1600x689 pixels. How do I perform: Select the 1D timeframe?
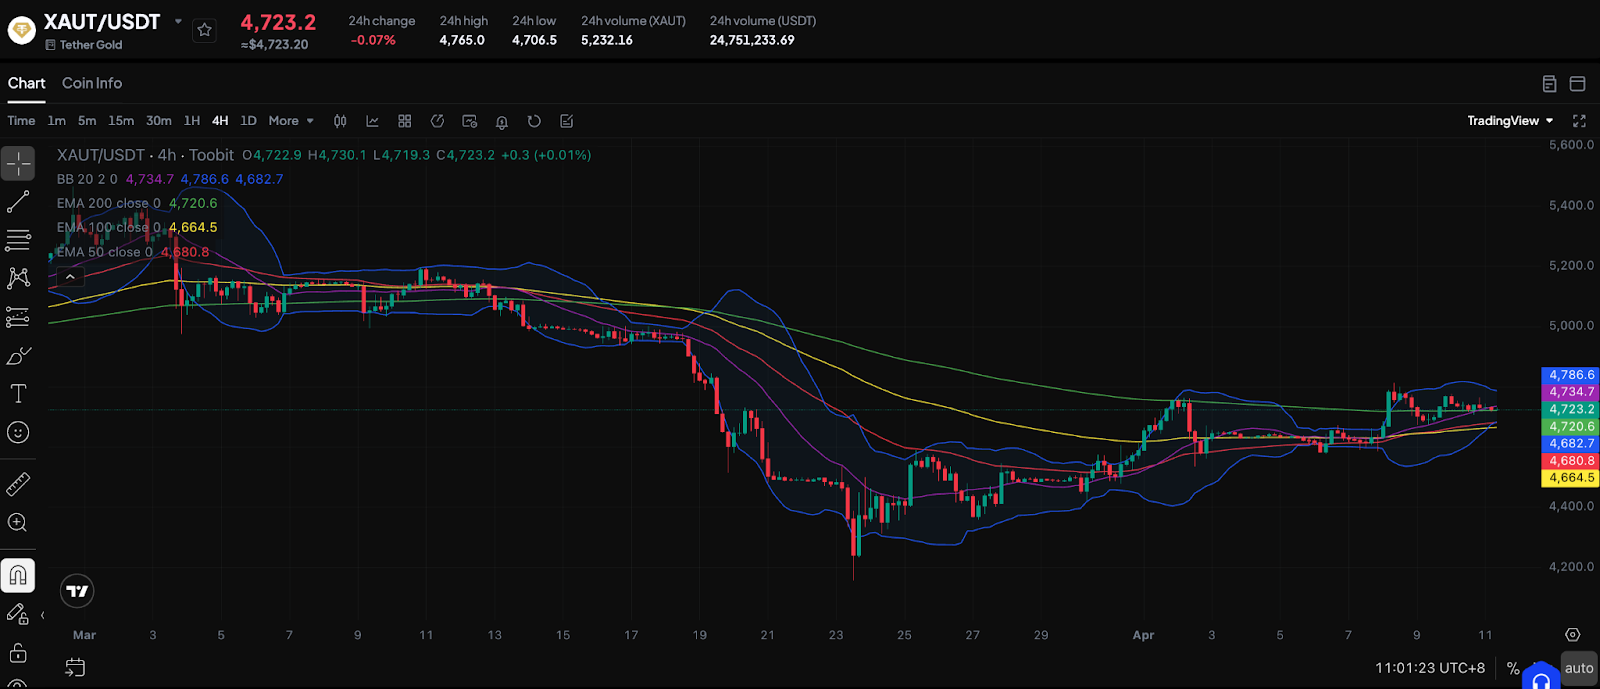[248, 121]
